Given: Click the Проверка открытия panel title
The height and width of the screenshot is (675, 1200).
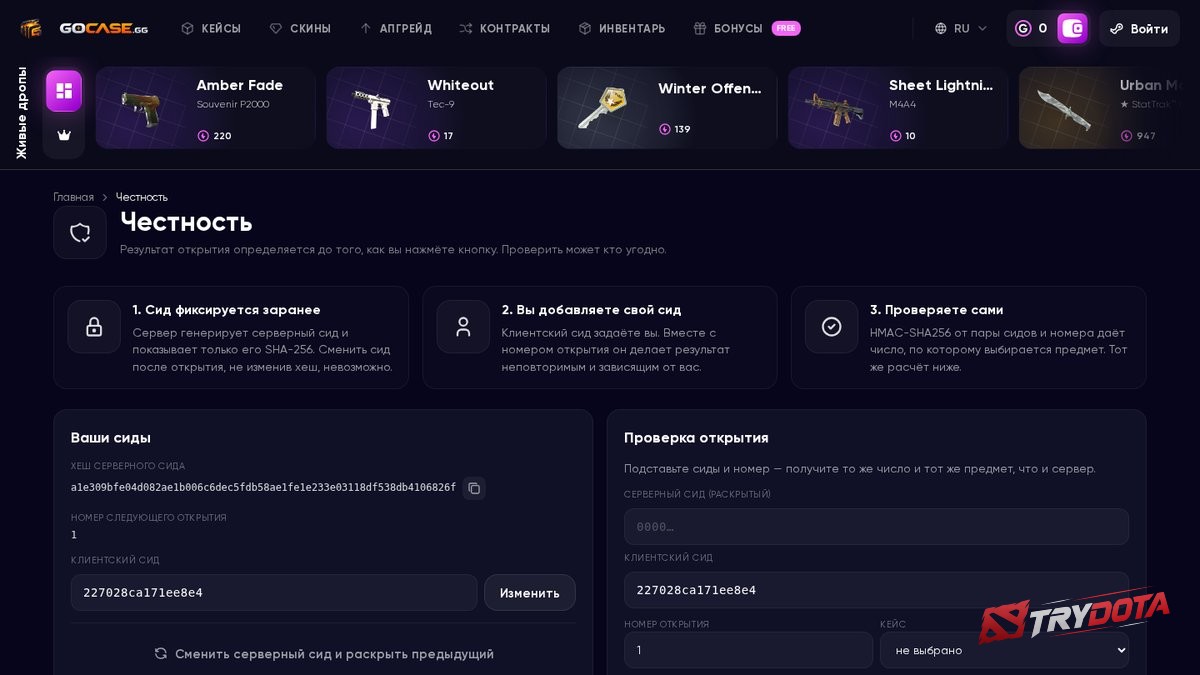Looking at the screenshot, I should coord(696,438).
